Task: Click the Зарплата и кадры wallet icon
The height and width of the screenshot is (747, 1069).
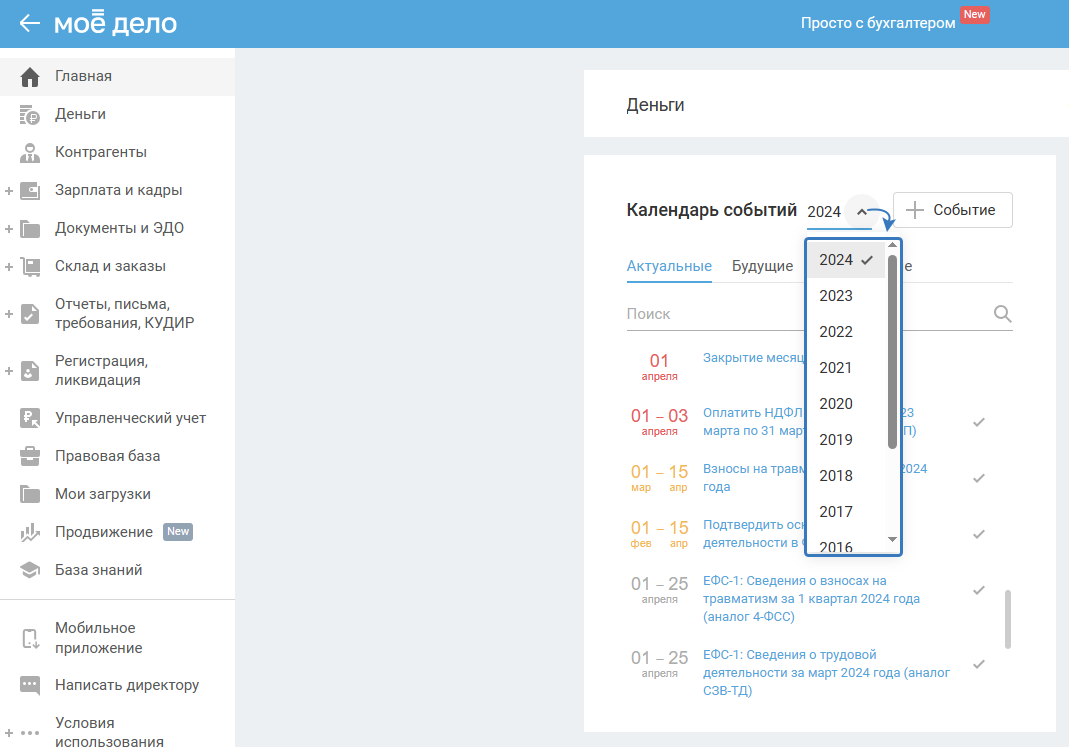Action: click(x=30, y=191)
